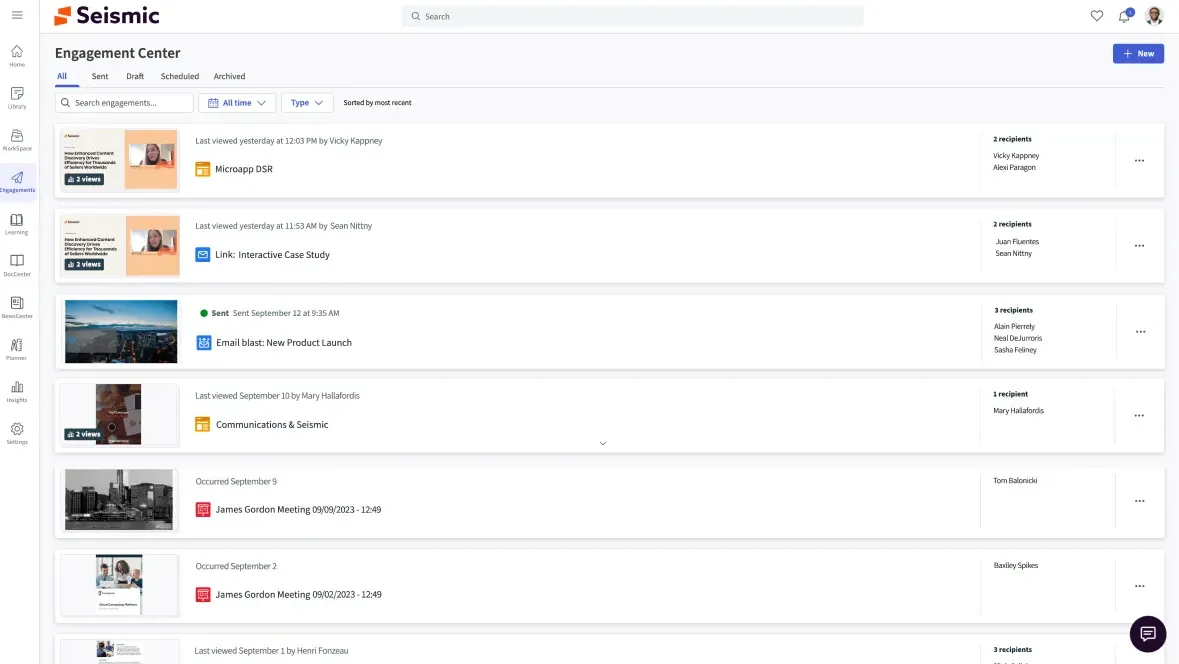
Task: Open more options for Meeting 09/02/2023
Action: click(1139, 586)
